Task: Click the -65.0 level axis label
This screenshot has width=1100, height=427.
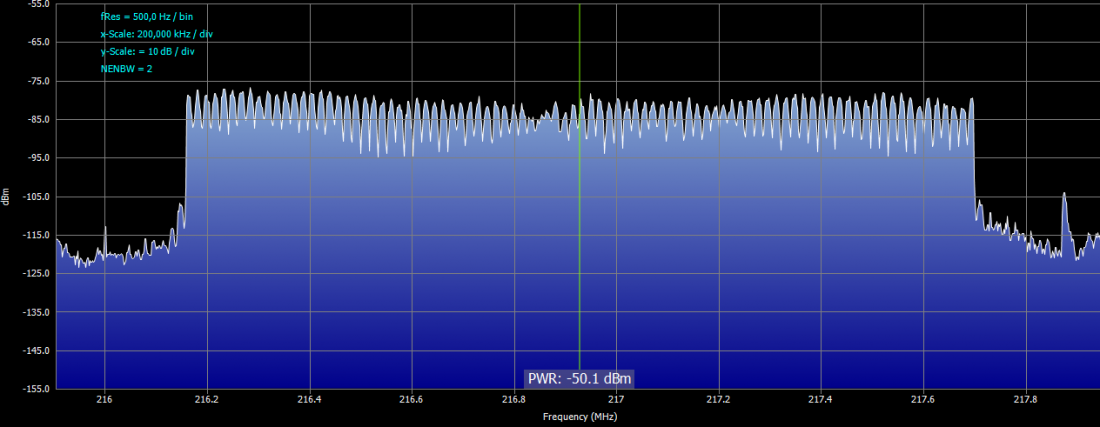Action: (x=39, y=42)
